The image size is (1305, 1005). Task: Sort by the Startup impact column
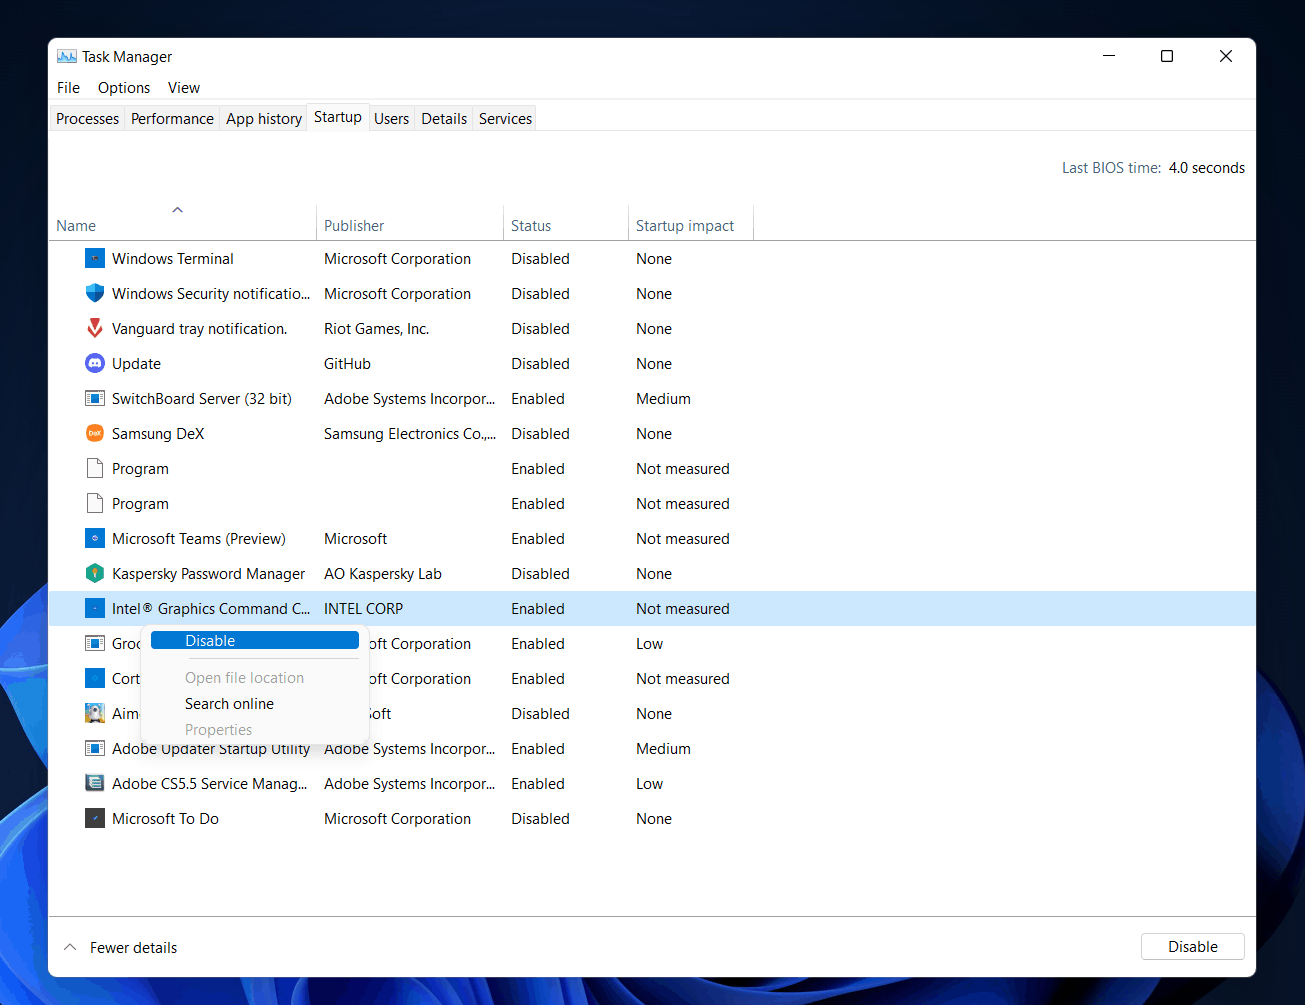[x=685, y=226]
